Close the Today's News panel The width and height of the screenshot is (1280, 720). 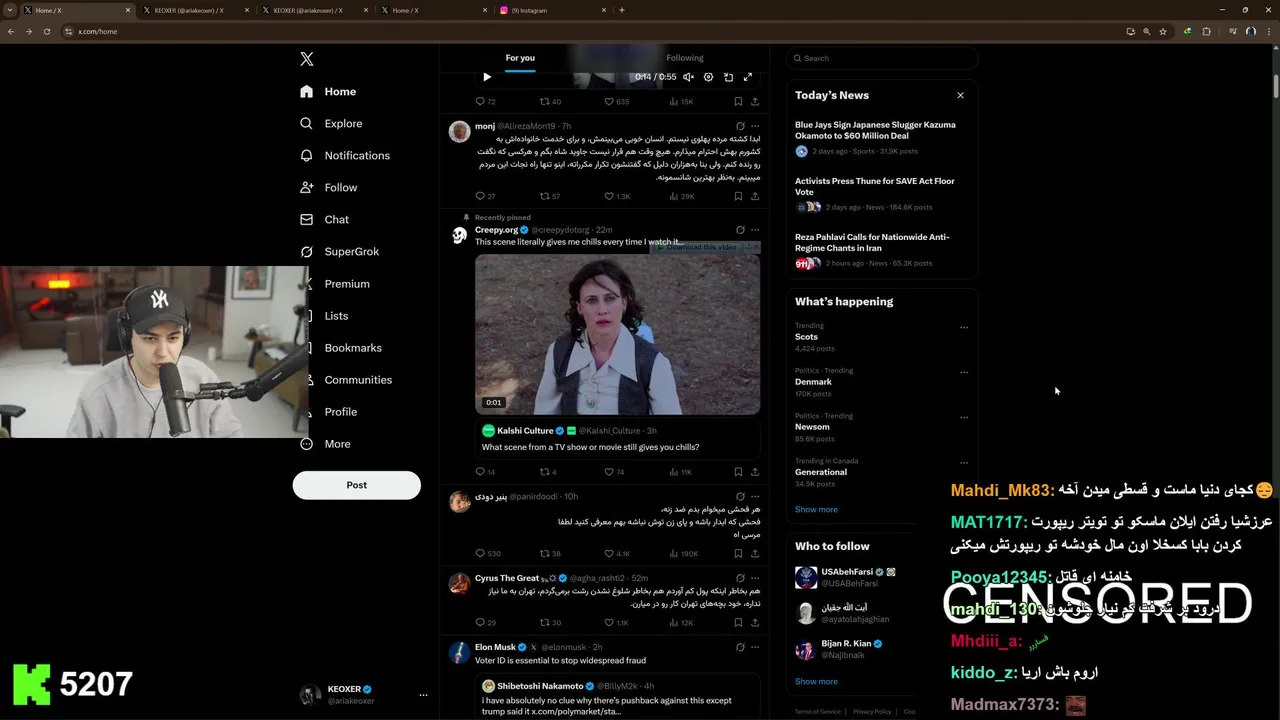point(960,95)
